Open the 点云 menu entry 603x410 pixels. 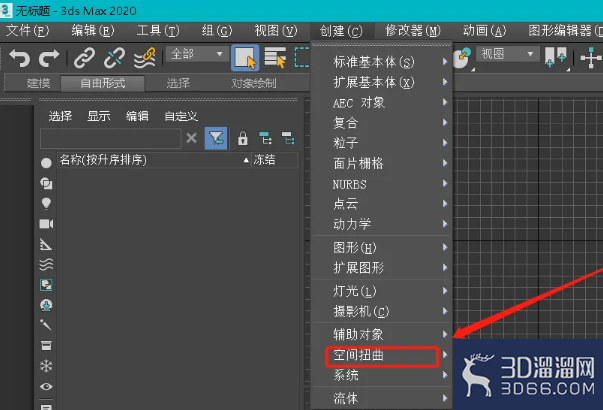click(x=381, y=203)
